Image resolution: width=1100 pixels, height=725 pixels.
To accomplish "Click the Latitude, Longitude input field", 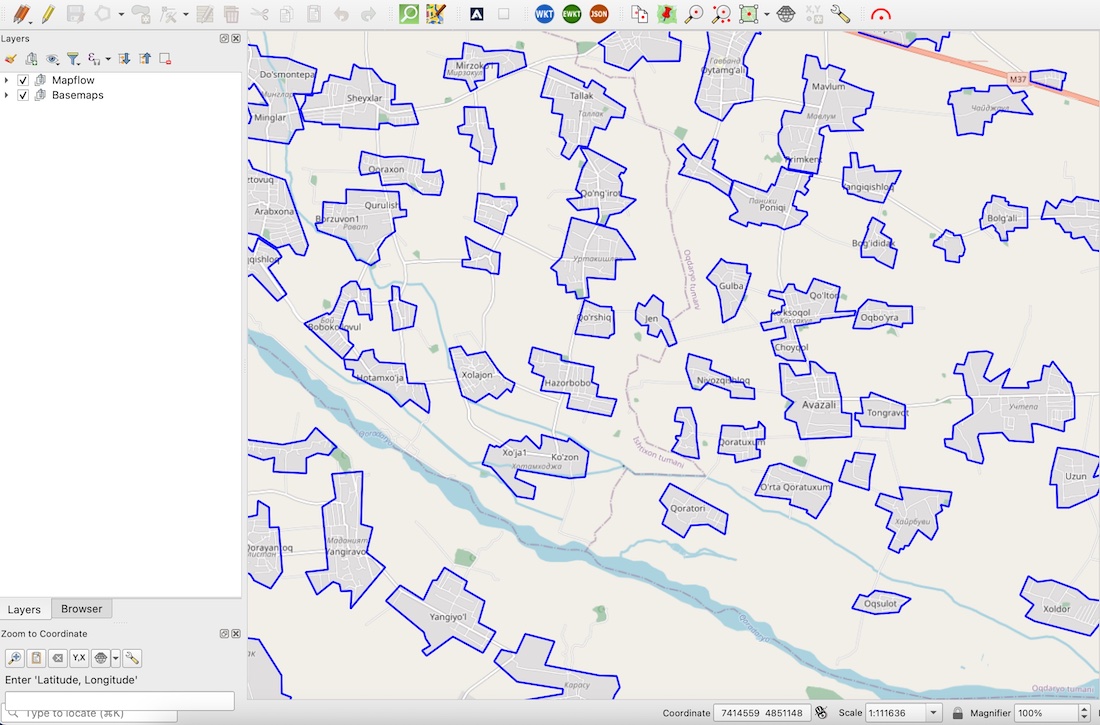I will click(x=120, y=699).
